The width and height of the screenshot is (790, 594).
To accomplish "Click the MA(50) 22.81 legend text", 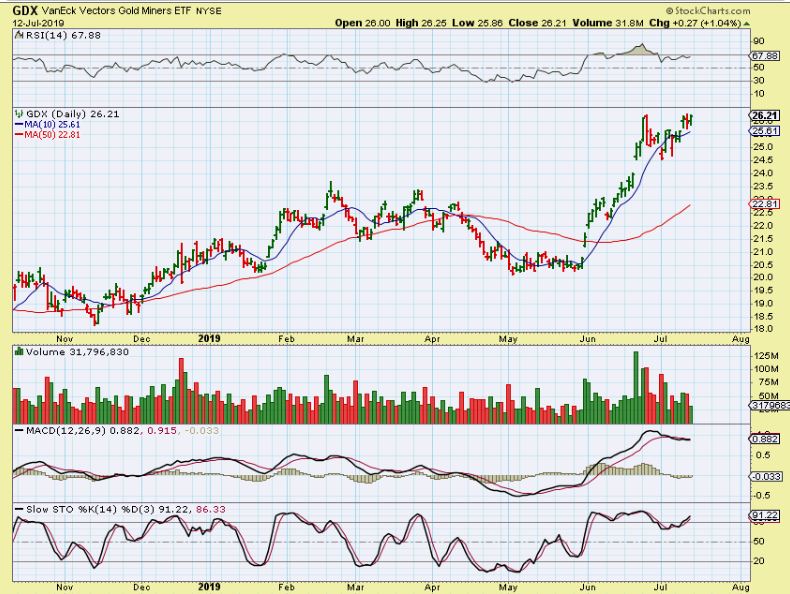I will (x=52, y=135).
